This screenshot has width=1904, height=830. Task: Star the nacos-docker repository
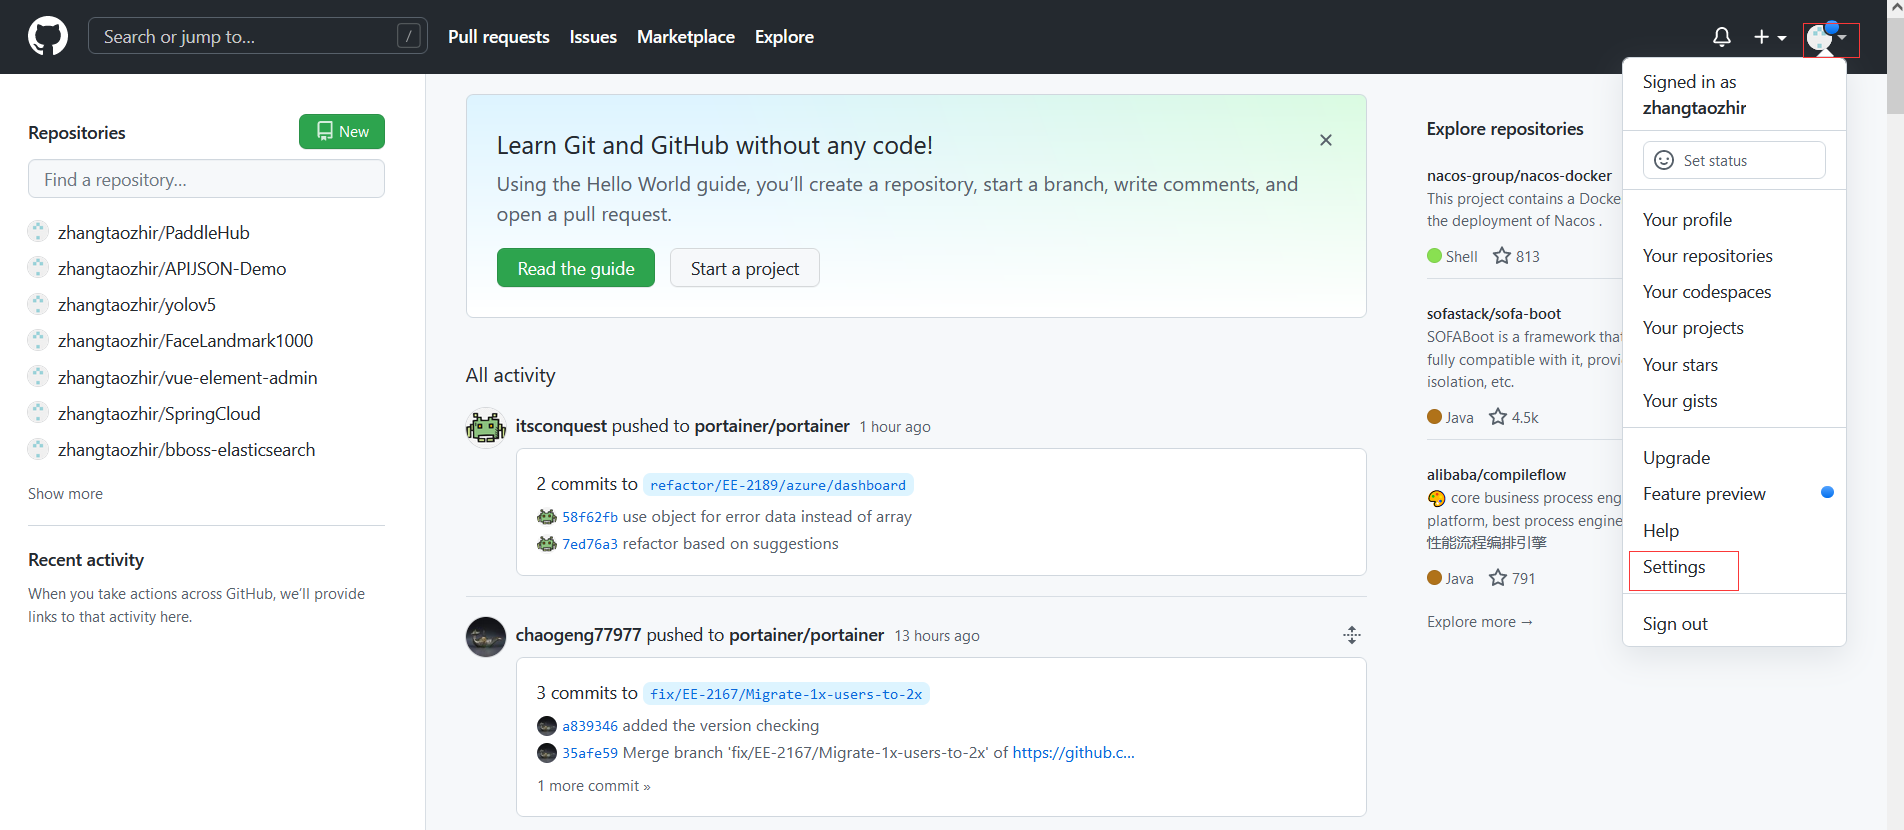pos(1501,256)
